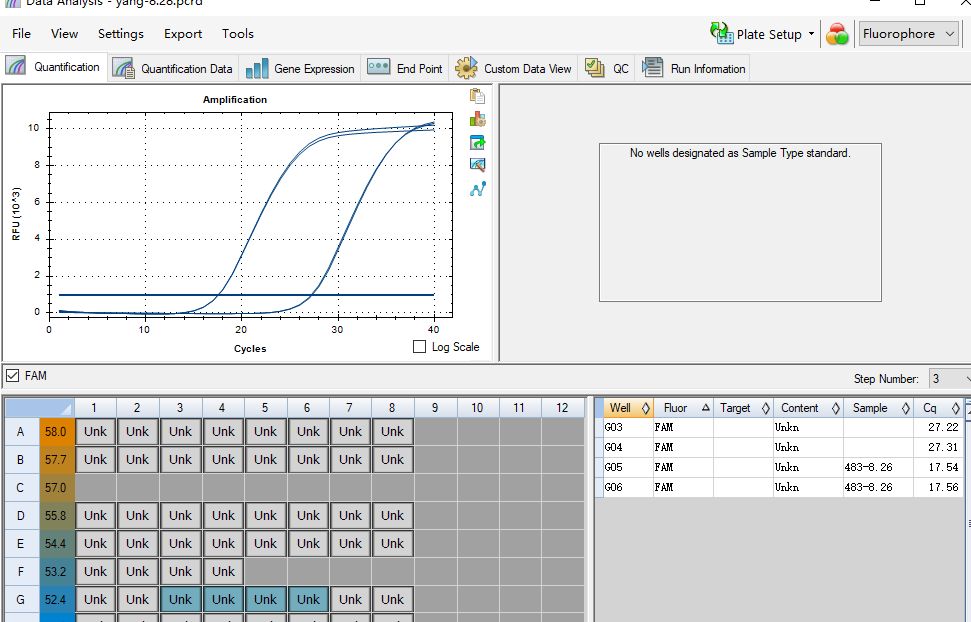Image resolution: width=971 pixels, height=622 pixels.
Task: Sort by Fluor column header
Action: [683, 408]
